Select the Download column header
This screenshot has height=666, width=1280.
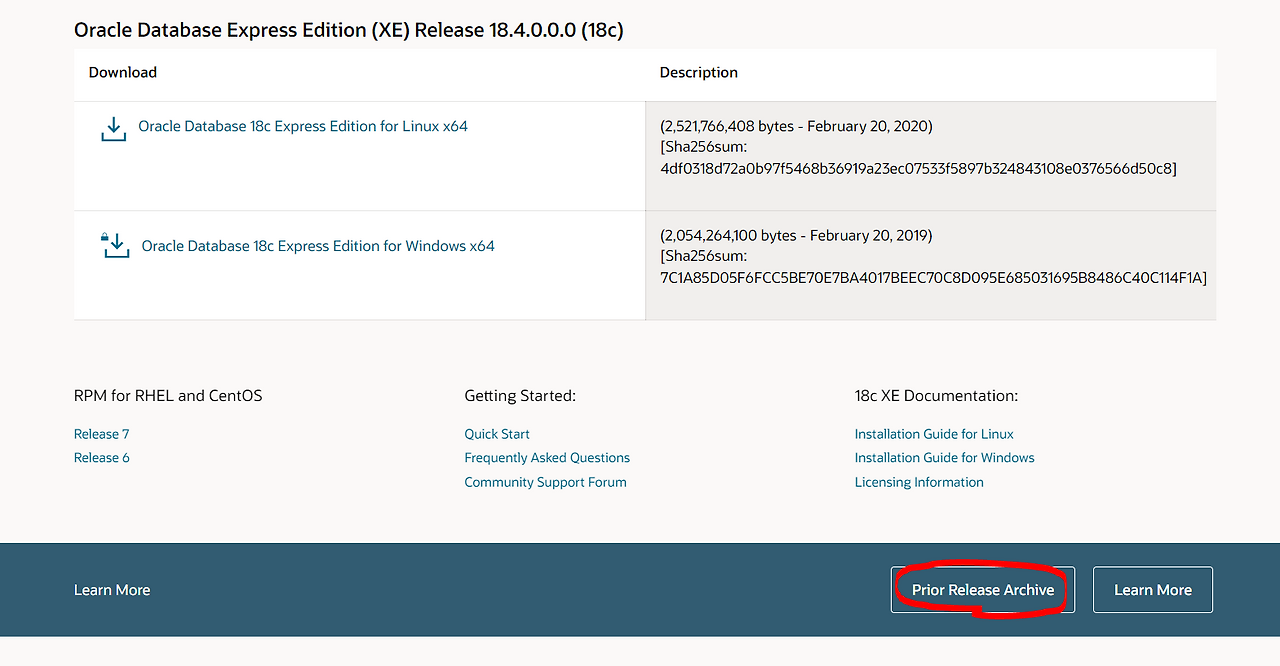point(123,72)
